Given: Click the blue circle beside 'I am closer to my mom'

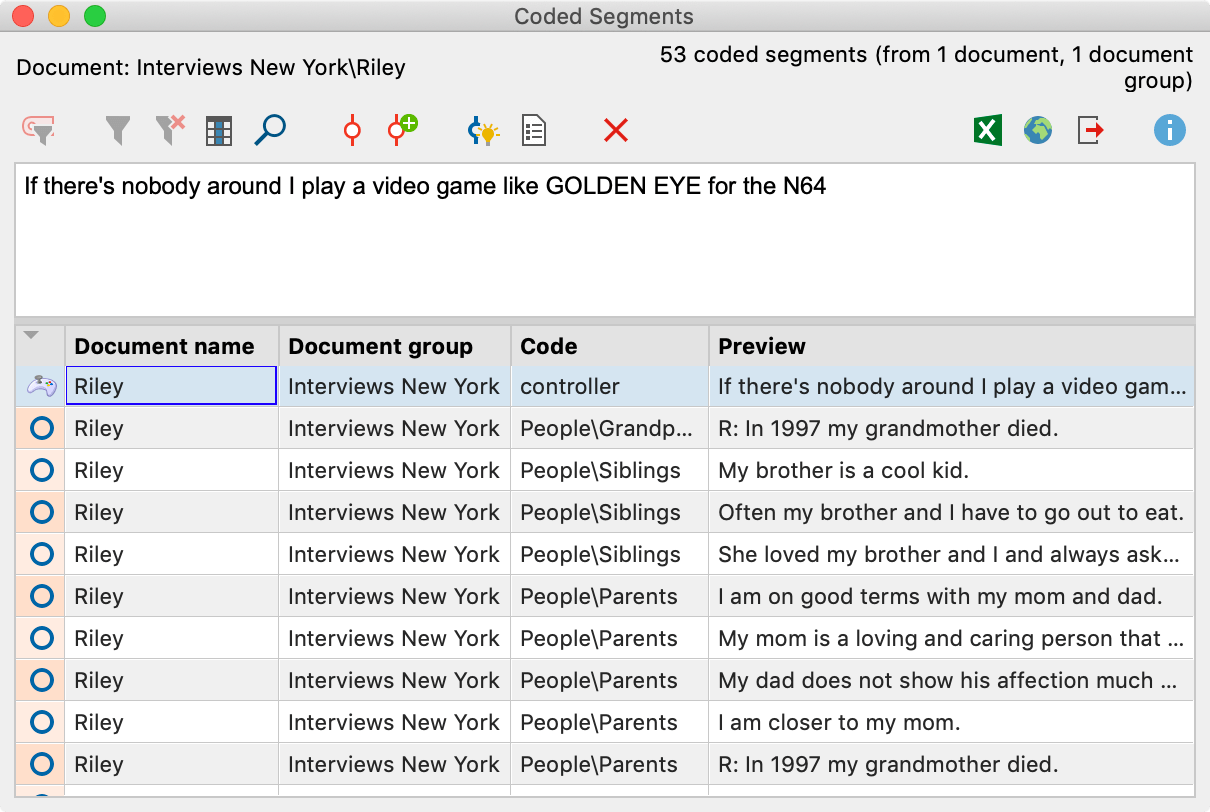Looking at the screenshot, I should (x=41, y=722).
